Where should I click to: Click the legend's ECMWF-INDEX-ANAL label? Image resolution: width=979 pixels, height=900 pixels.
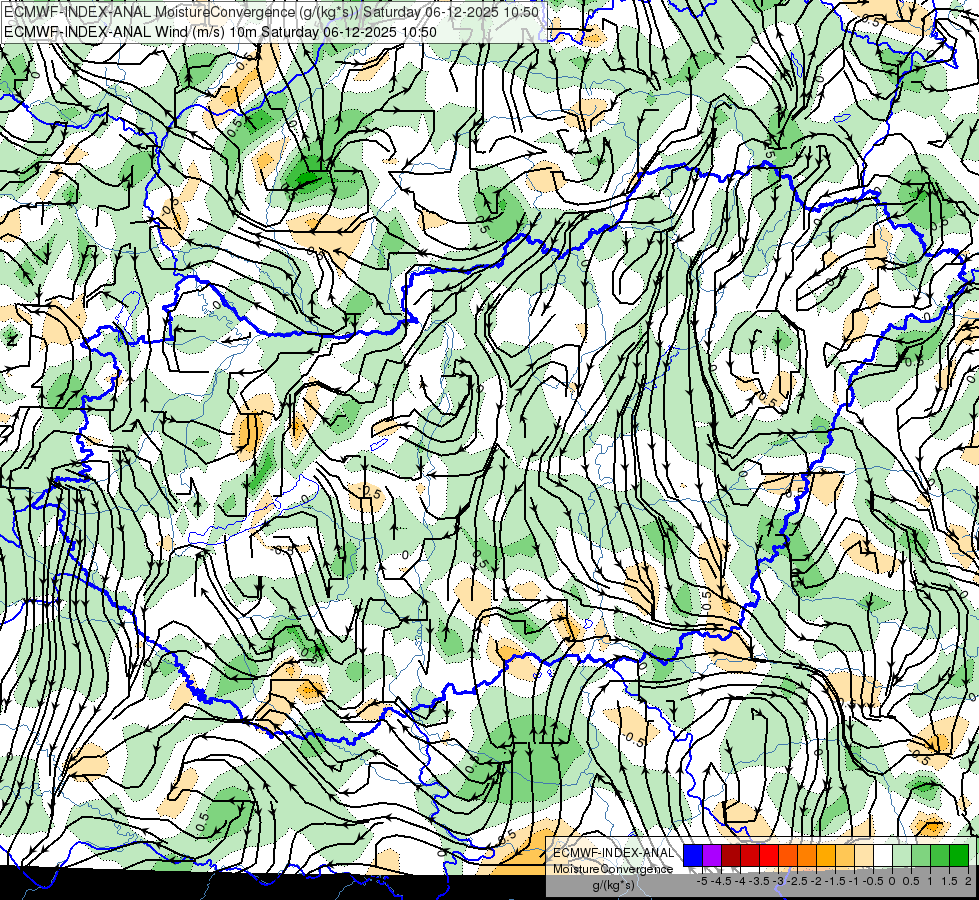pyautogui.click(x=613, y=853)
